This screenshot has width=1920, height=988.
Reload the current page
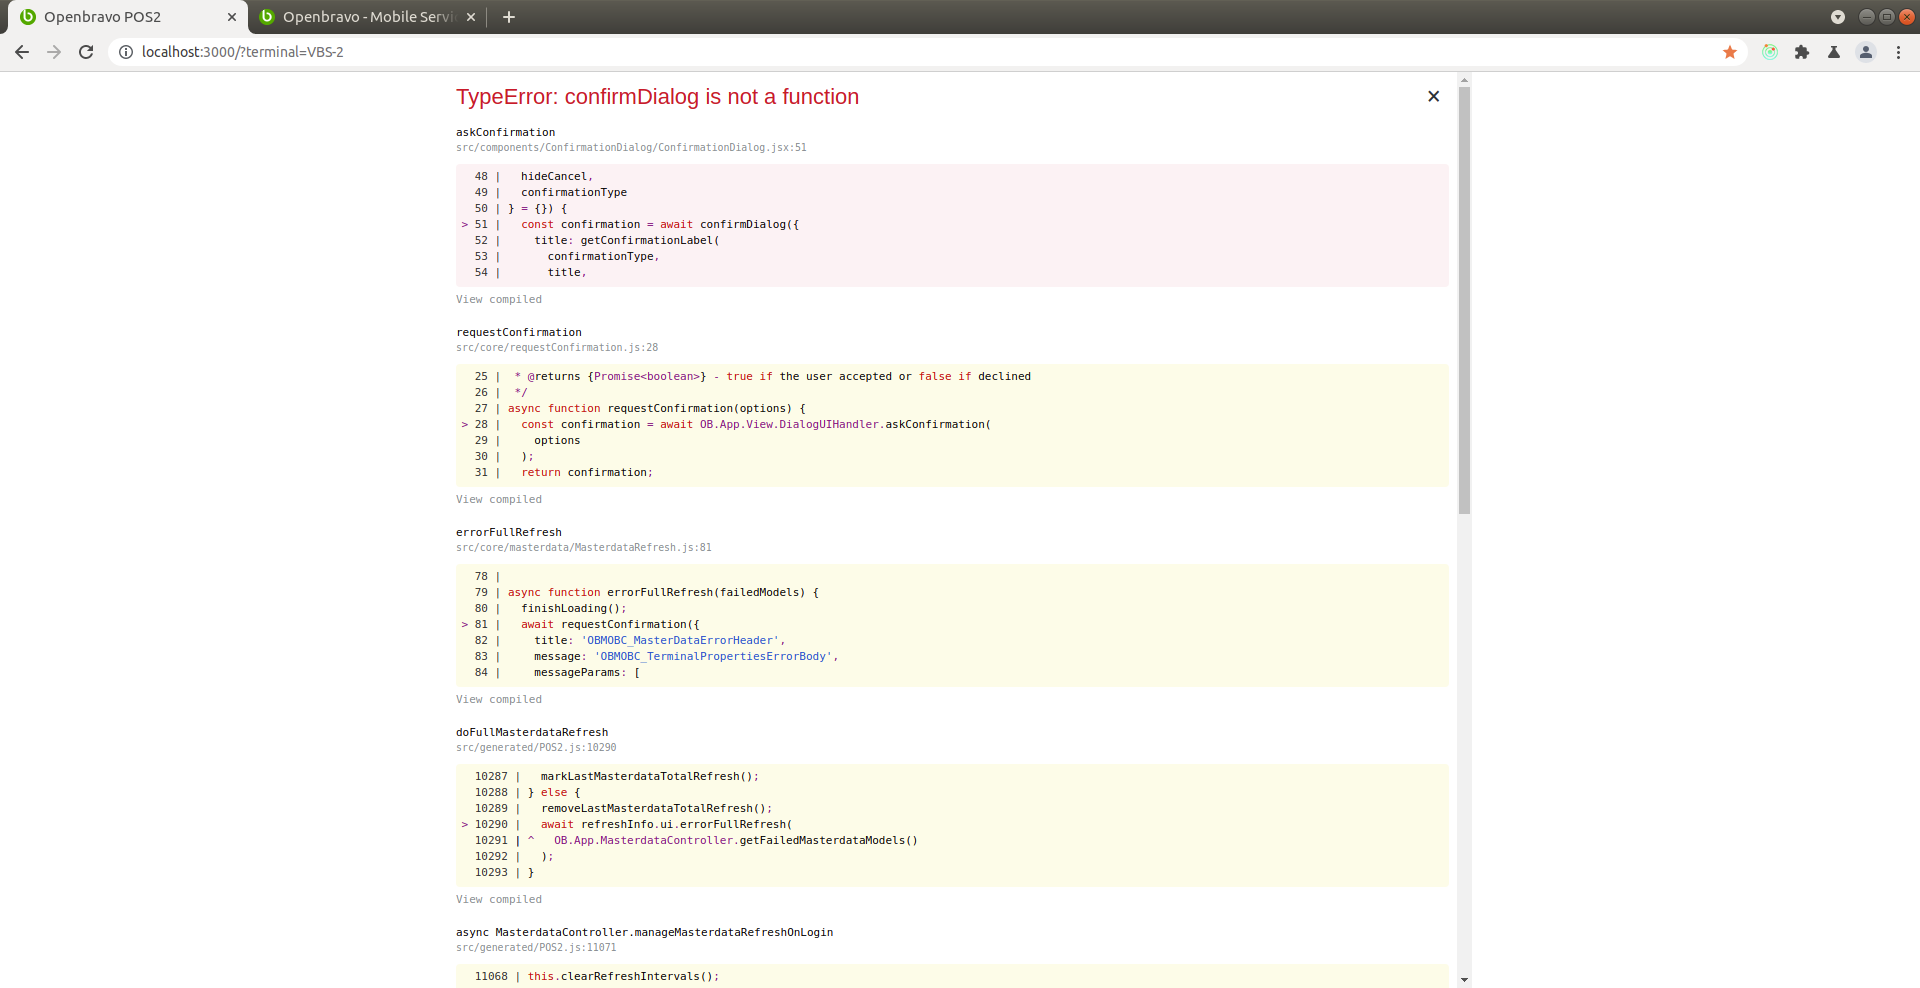tap(86, 52)
